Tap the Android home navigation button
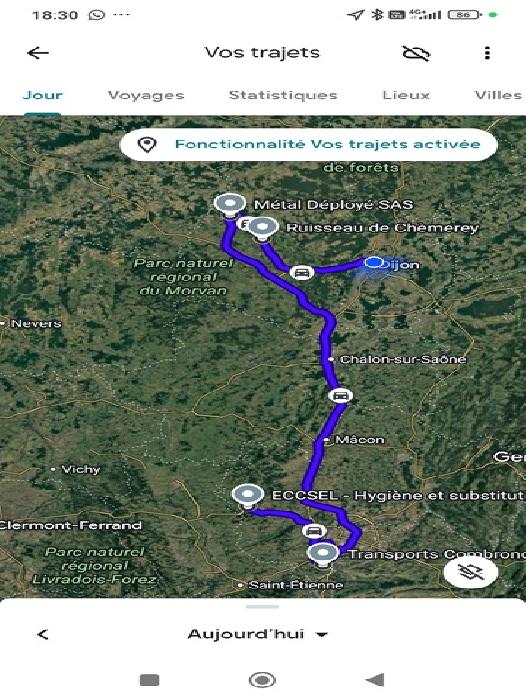This screenshot has height=700, width=526. coord(262,680)
